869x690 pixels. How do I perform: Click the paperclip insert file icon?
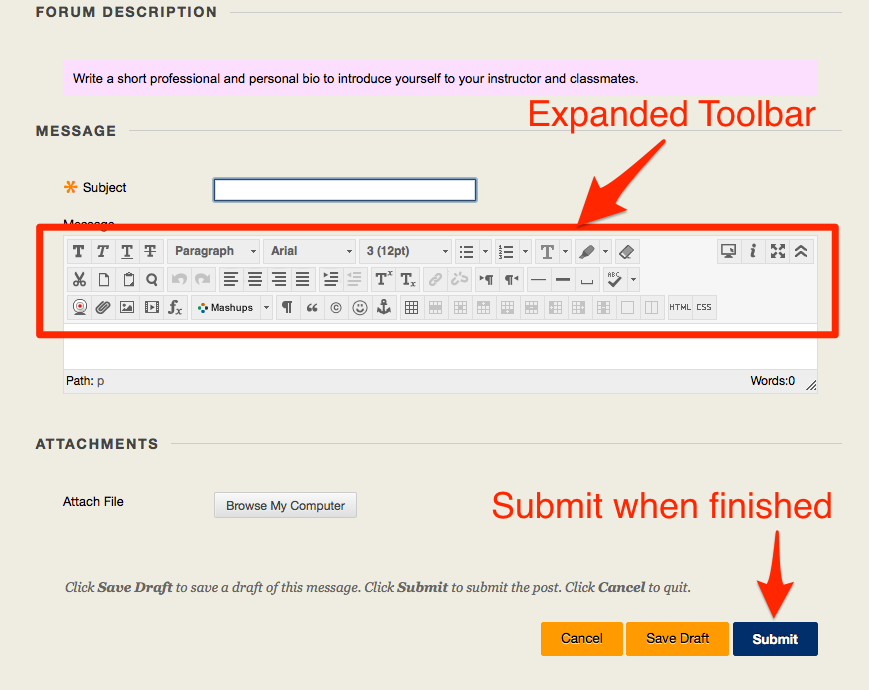click(x=103, y=308)
